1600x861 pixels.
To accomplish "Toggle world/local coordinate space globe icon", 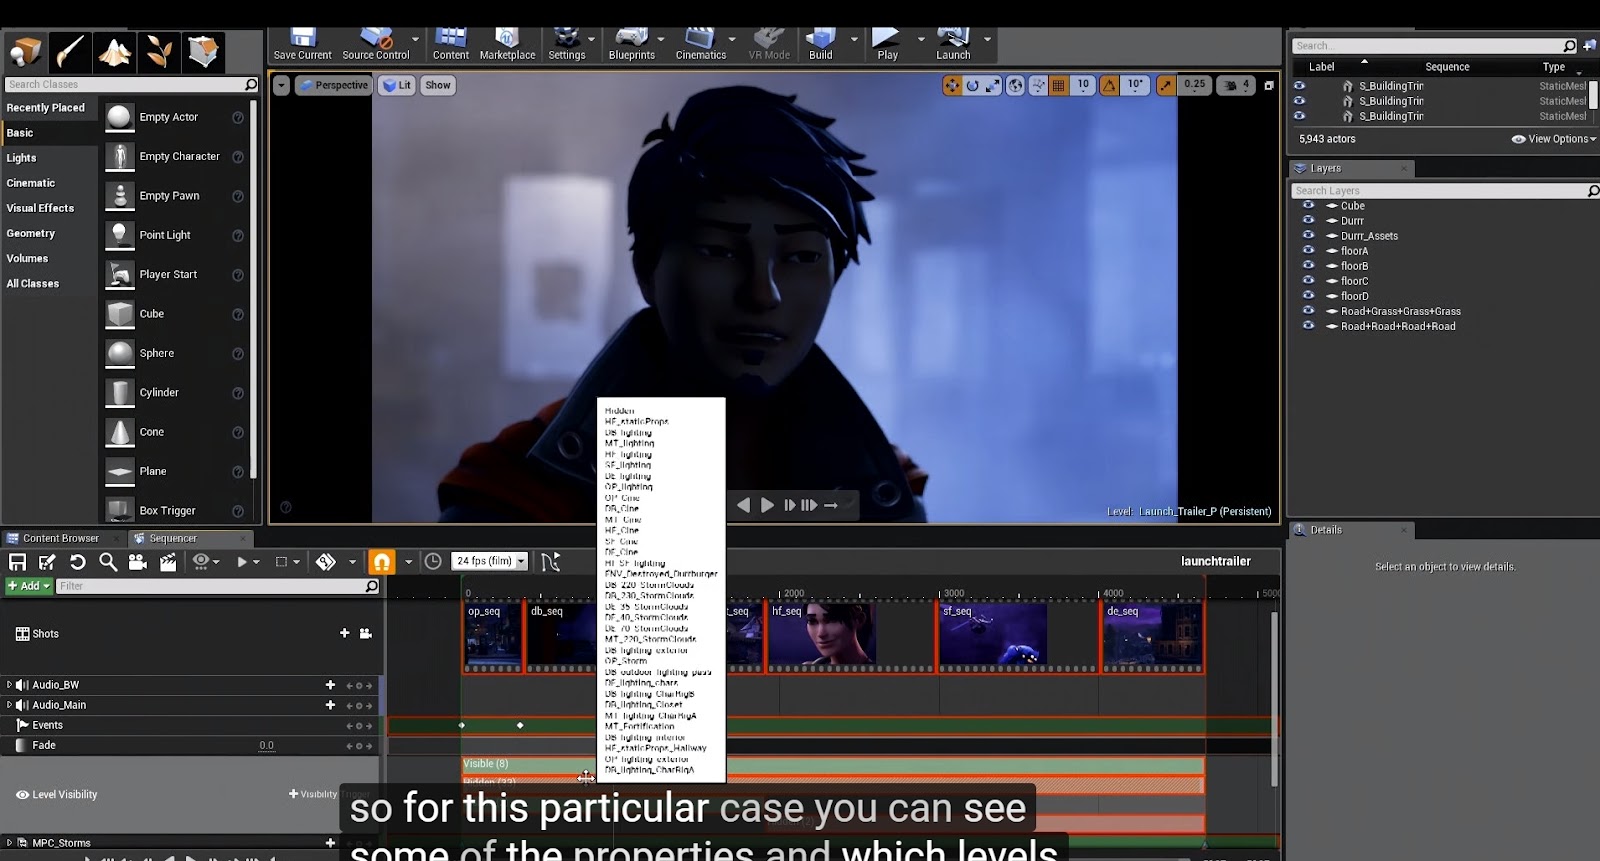I will (1015, 86).
